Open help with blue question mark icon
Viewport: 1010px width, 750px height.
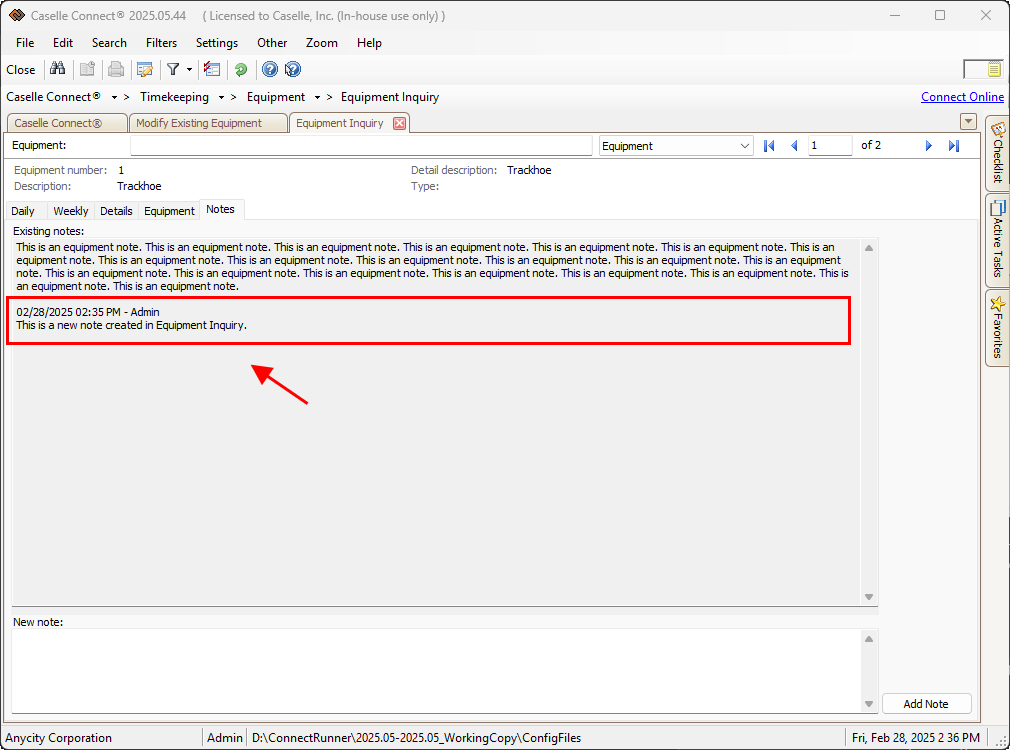(269, 69)
